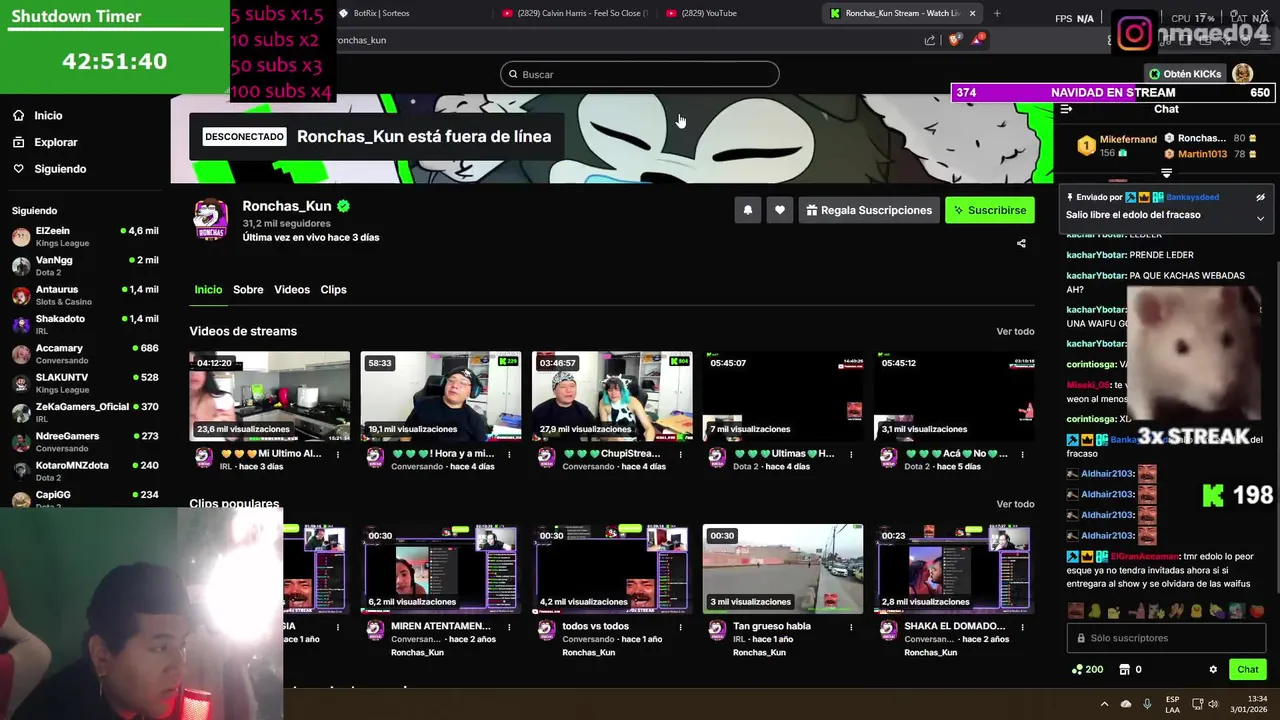
Task: Switch to Calvin Harris Feel So Close tab
Action: 574,13
